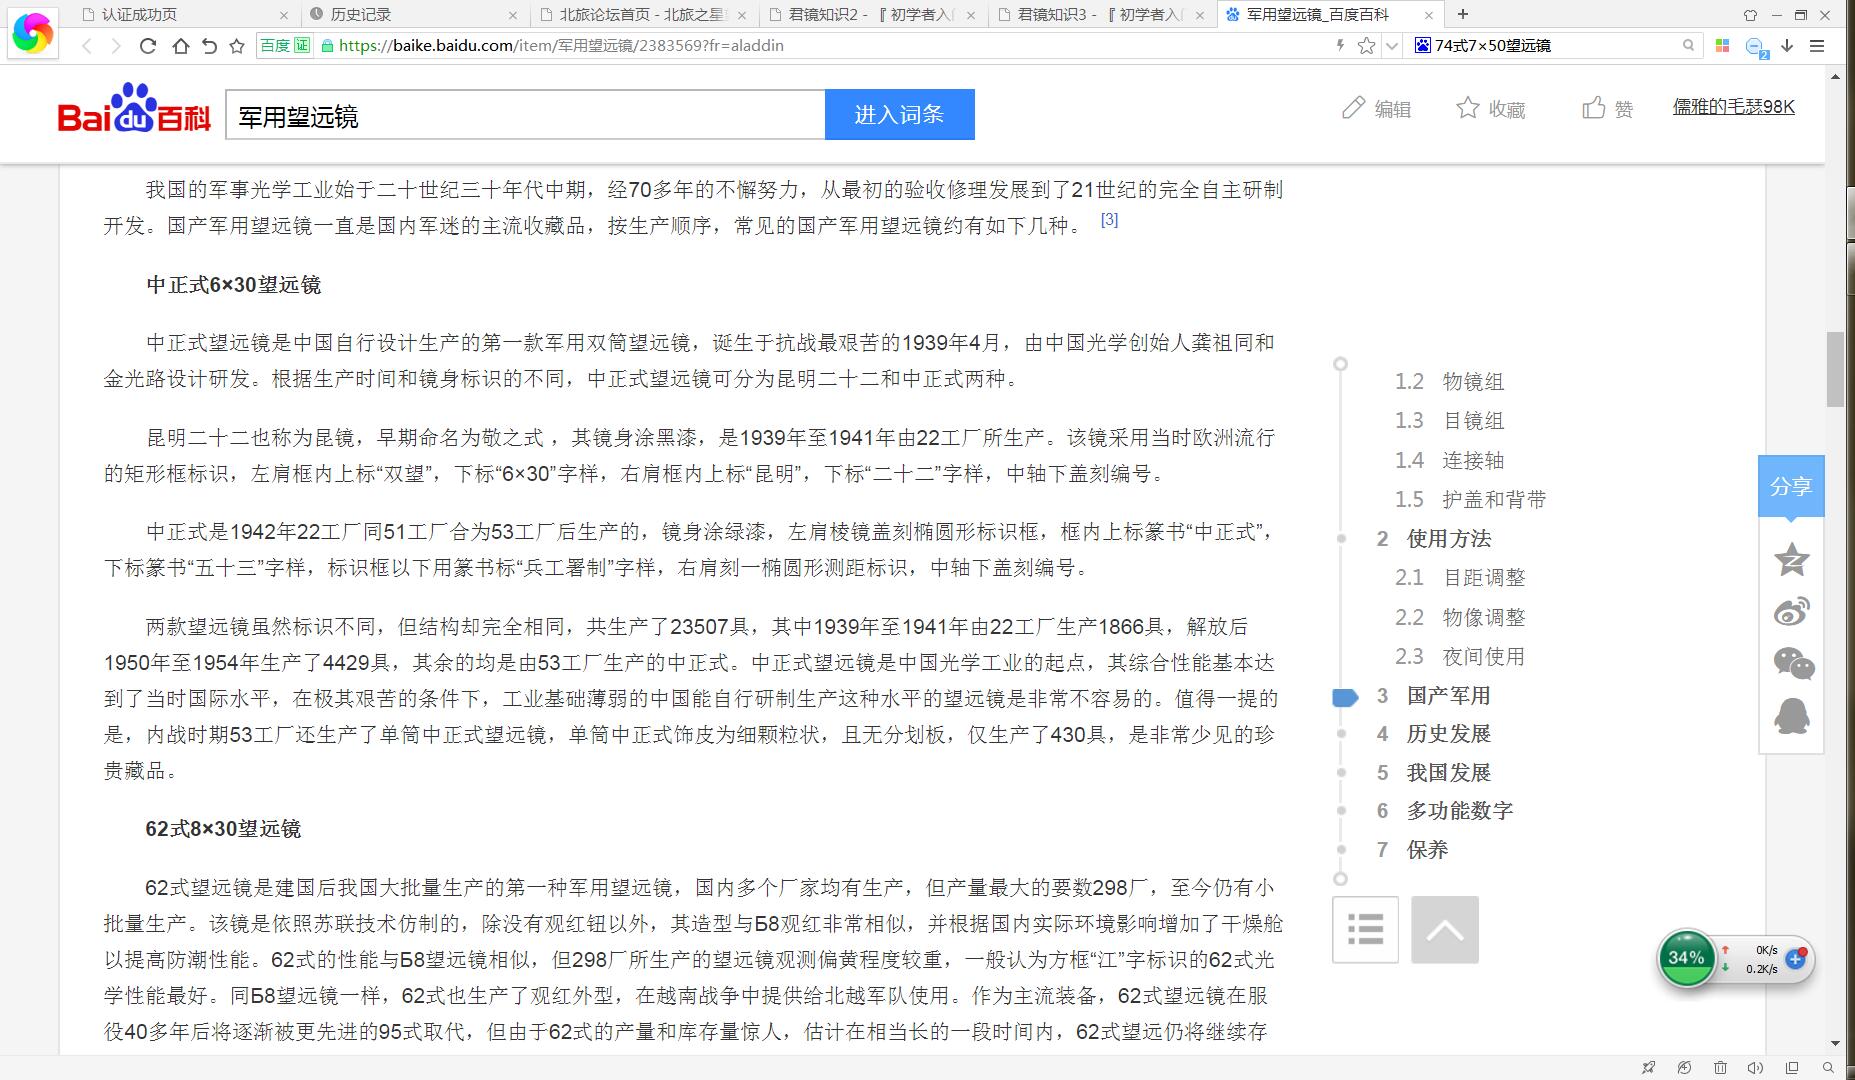
Task: Share to Qzone star icon
Action: (1791, 560)
